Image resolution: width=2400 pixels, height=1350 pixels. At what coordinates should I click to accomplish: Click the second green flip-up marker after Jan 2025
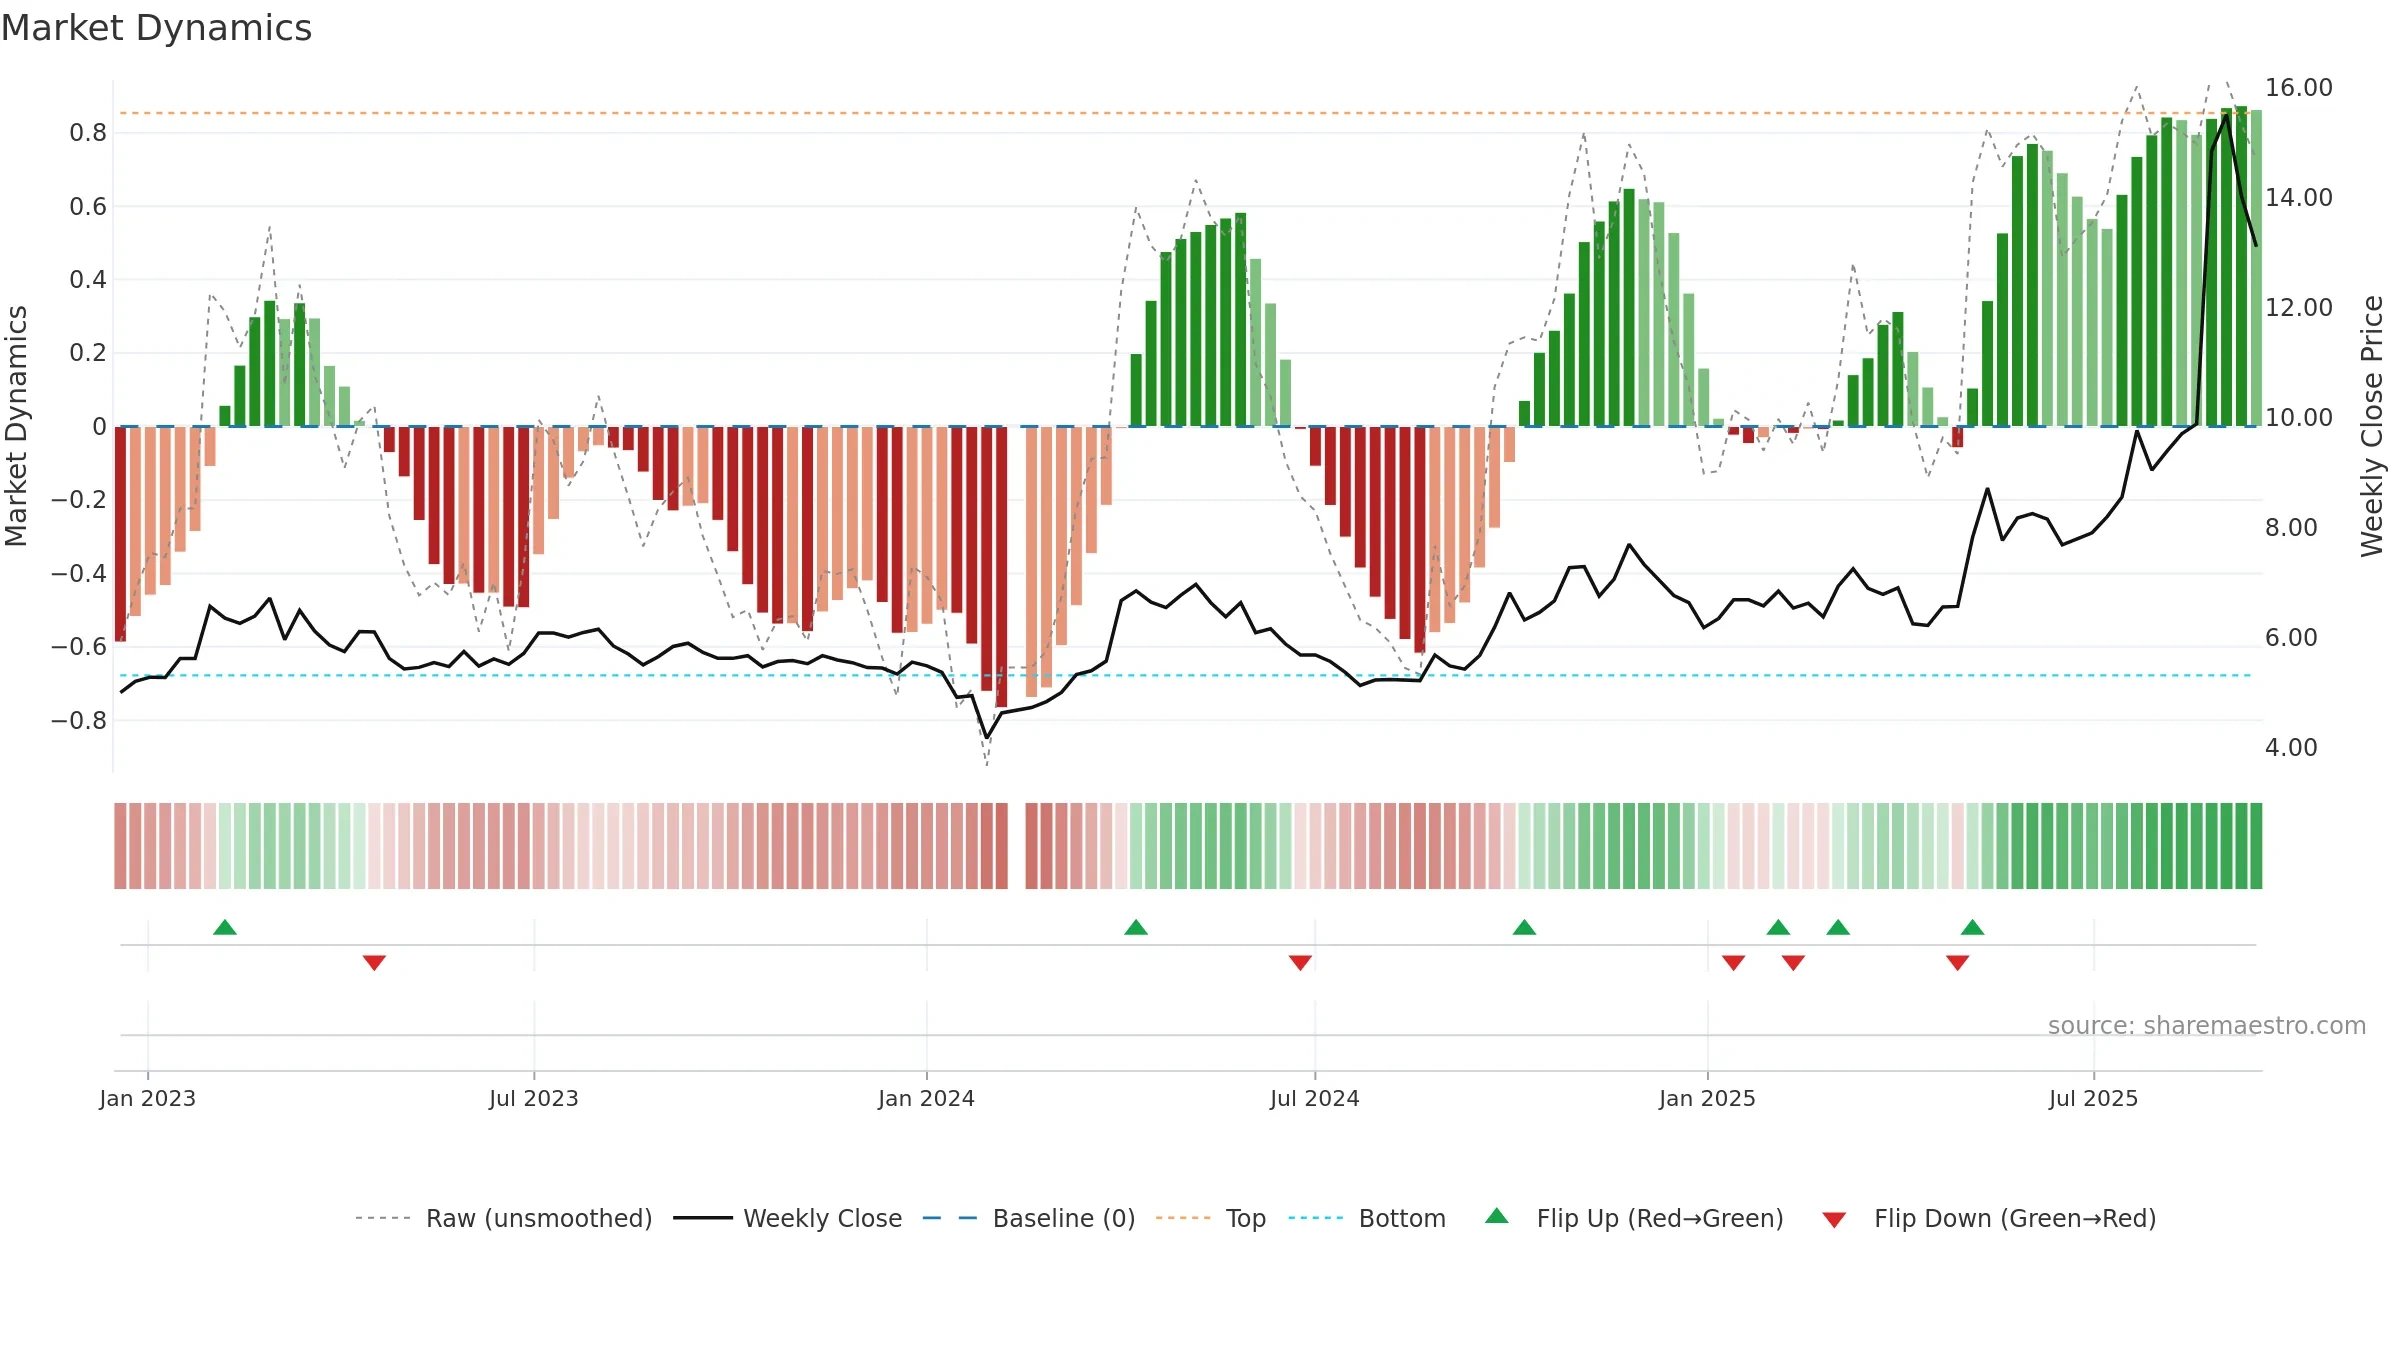point(1838,927)
